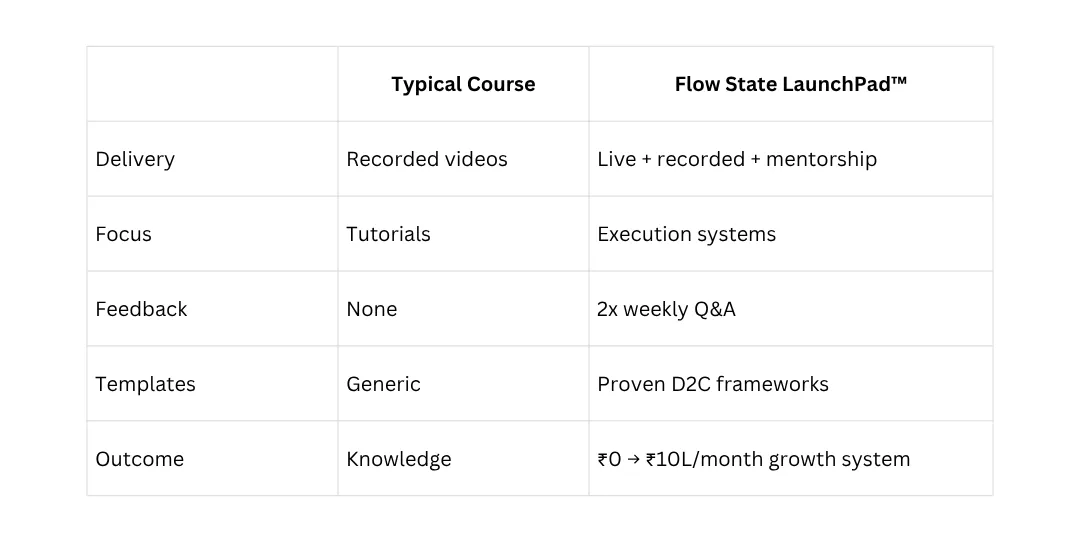Select the Knowledge cell
Image resolution: width=1080 pixels, height=554 pixels.
click(464, 459)
